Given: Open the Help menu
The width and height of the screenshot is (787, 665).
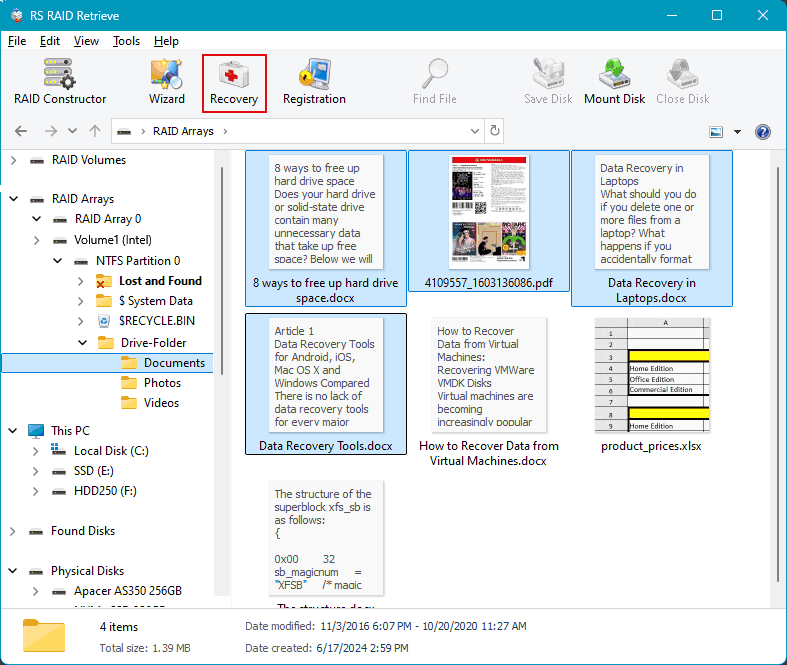Looking at the screenshot, I should [166, 41].
